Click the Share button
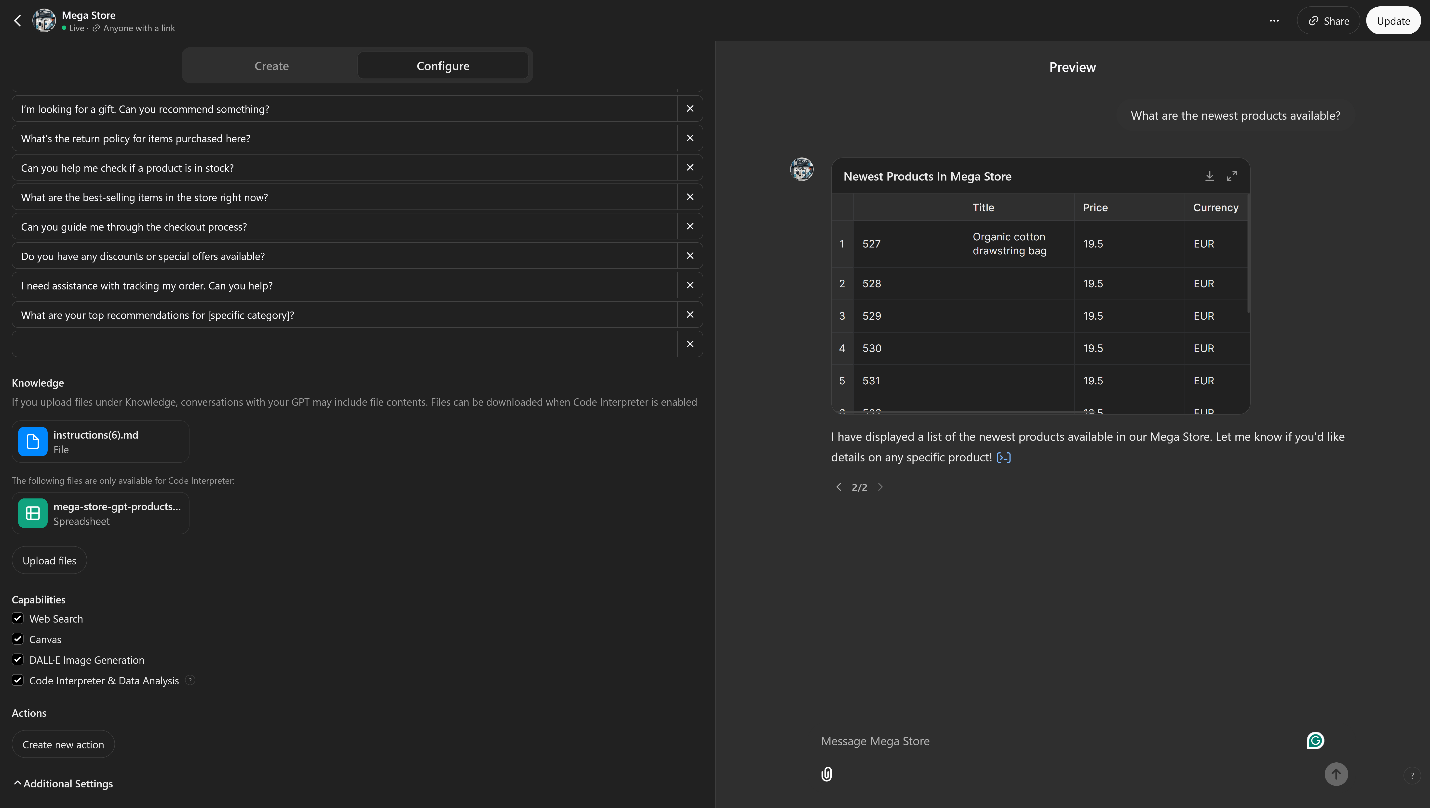 (1328, 20)
